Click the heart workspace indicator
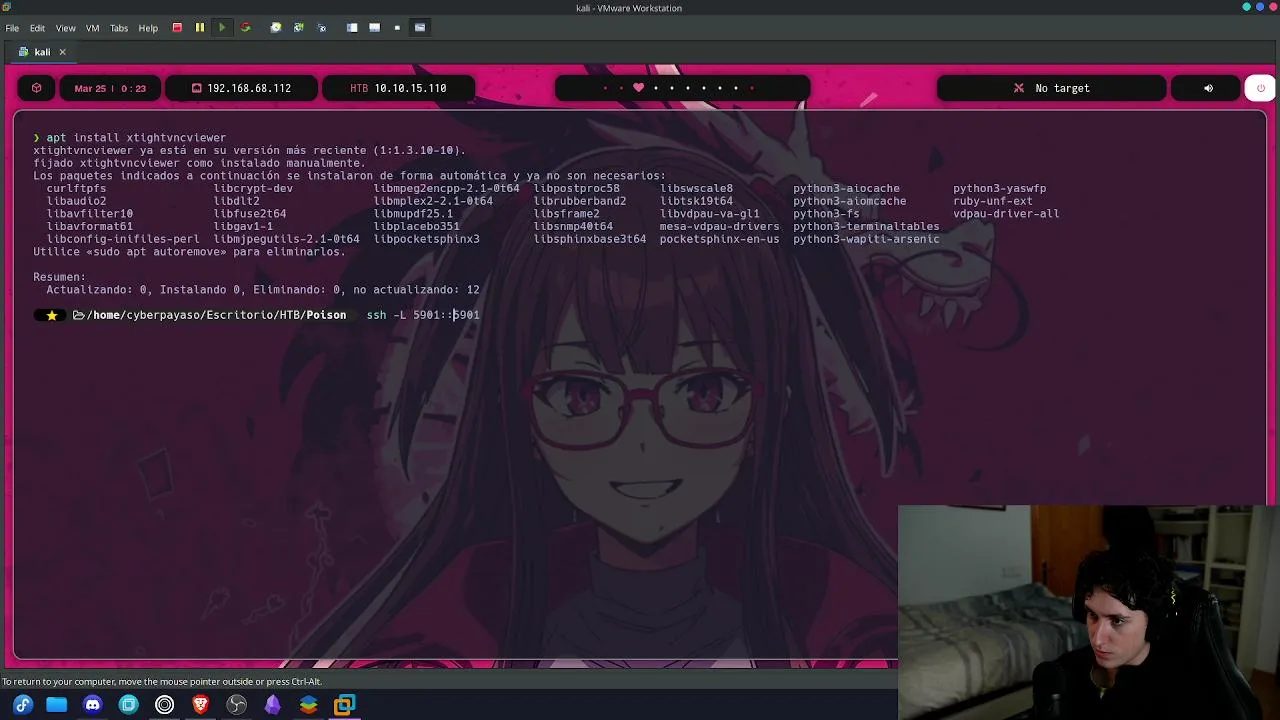 click(x=638, y=88)
